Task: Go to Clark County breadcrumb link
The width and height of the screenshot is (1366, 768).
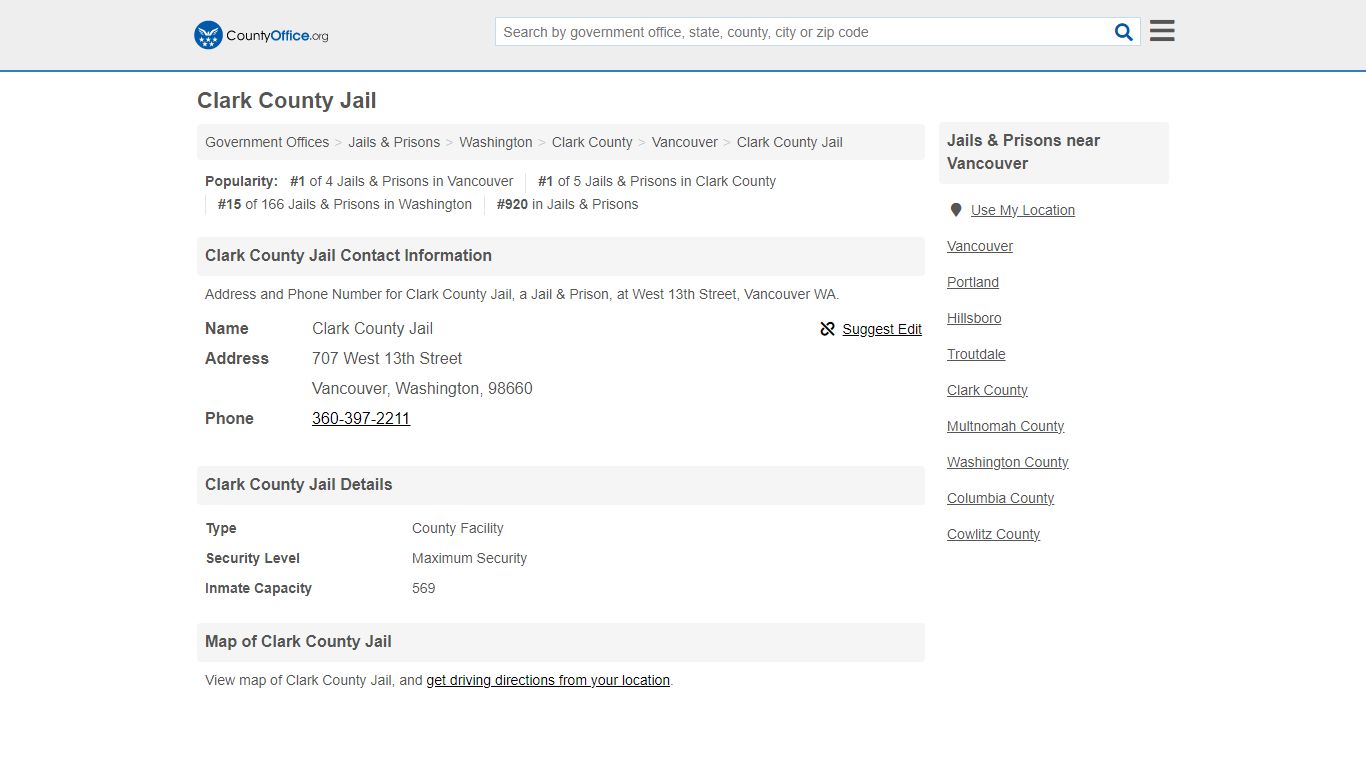Action: pos(592,142)
